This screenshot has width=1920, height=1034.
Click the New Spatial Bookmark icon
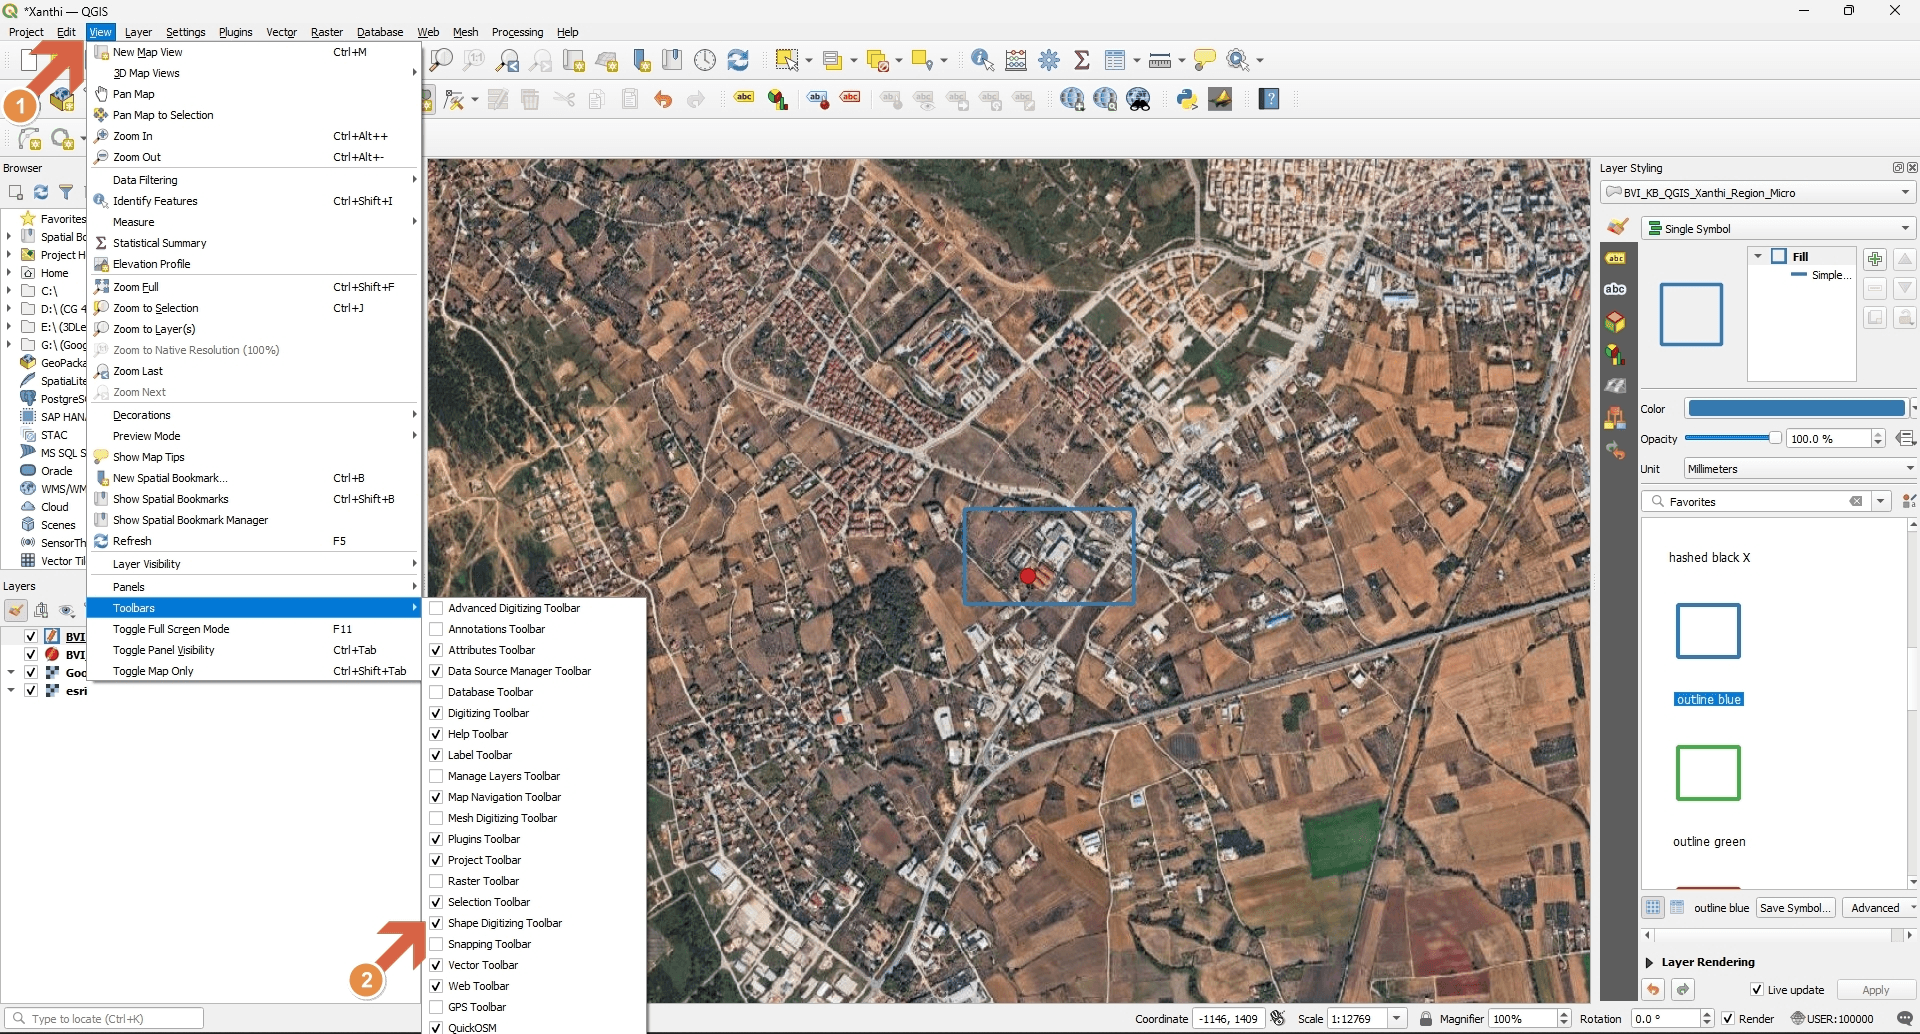pyautogui.click(x=641, y=60)
